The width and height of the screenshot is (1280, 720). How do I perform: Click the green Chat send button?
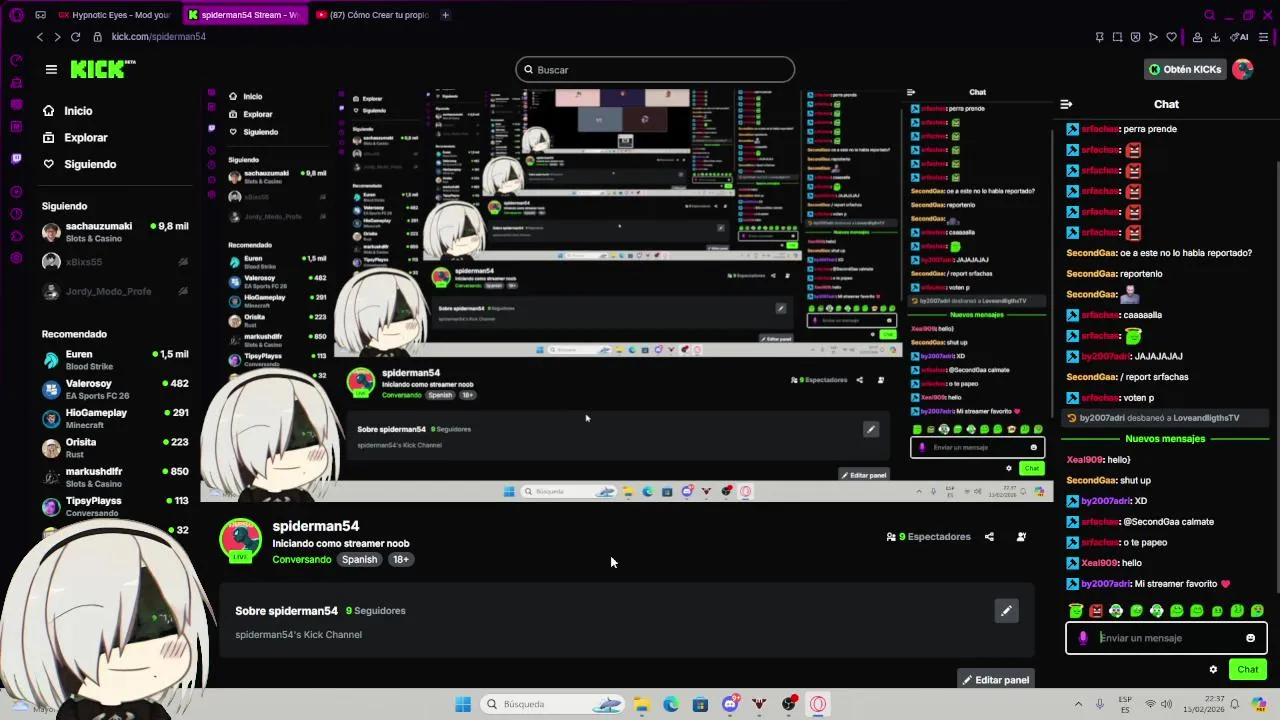(1248, 670)
